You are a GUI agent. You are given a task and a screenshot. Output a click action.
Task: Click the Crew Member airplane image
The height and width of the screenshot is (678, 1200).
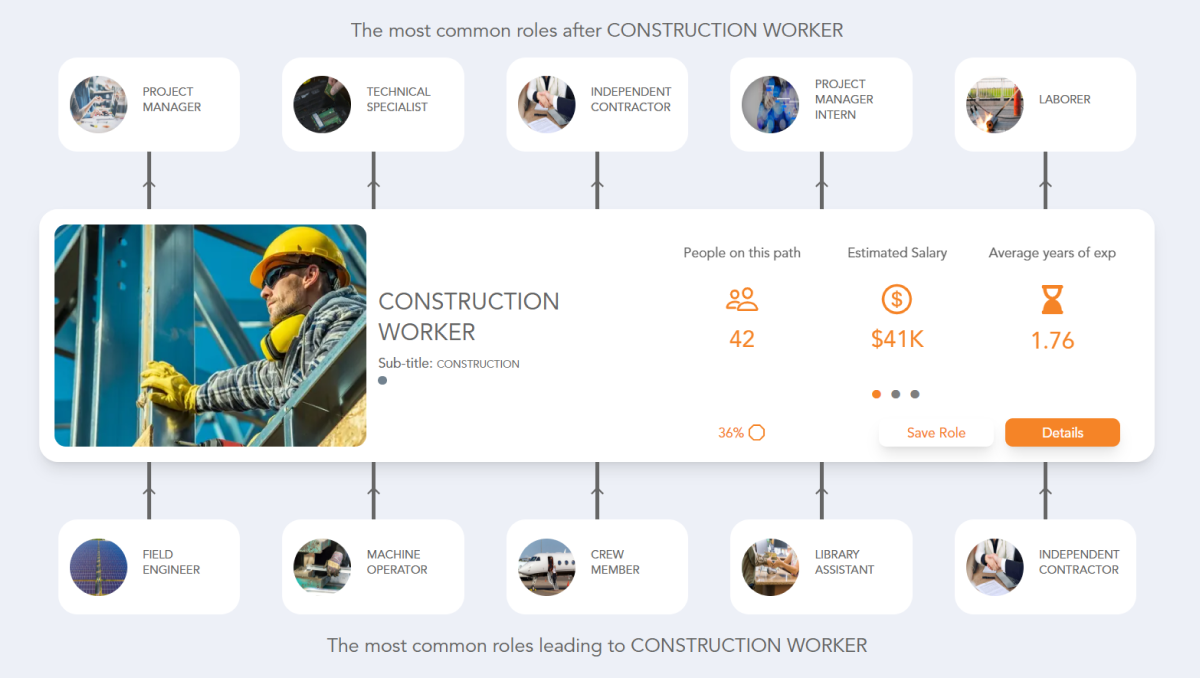point(546,566)
